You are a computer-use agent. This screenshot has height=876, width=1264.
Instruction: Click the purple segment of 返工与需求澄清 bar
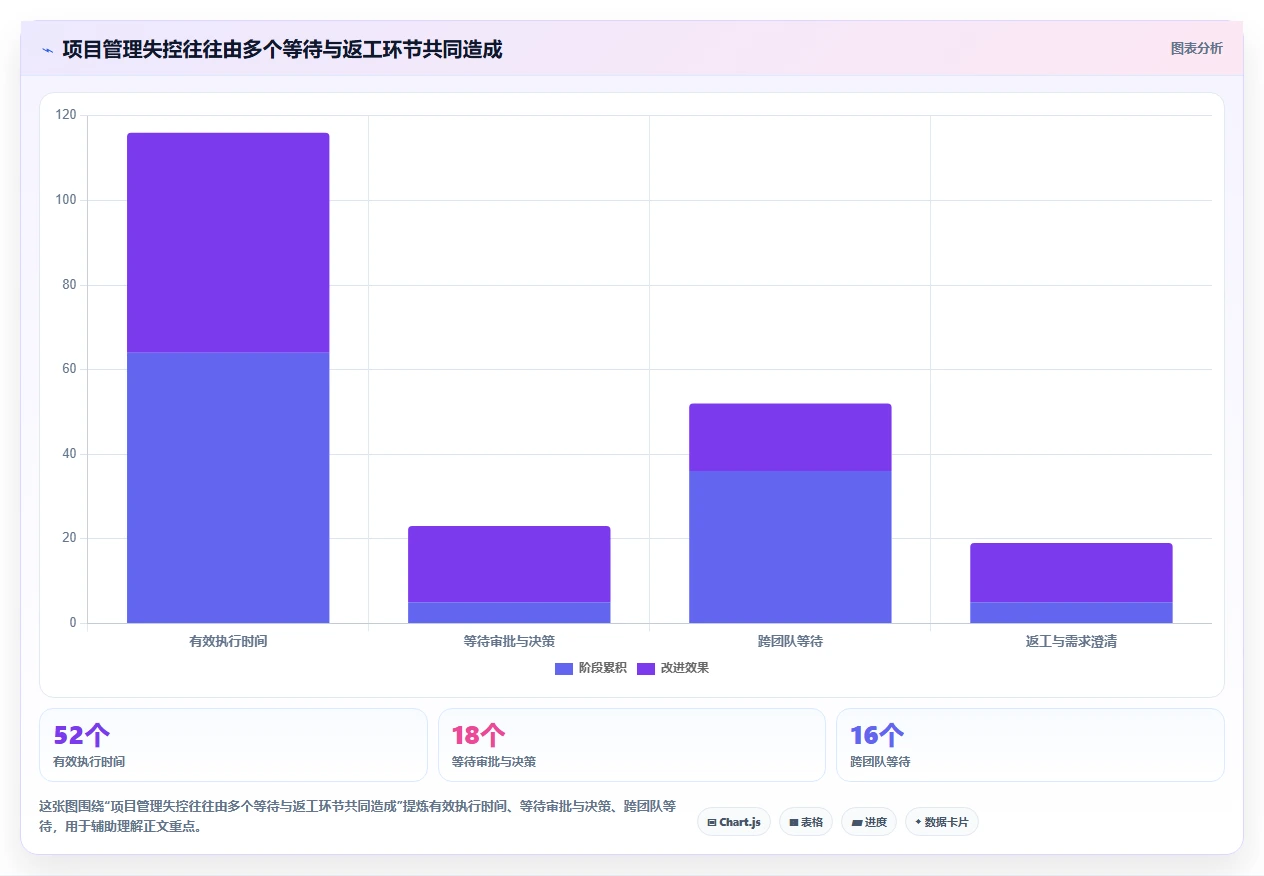pyautogui.click(x=1071, y=573)
